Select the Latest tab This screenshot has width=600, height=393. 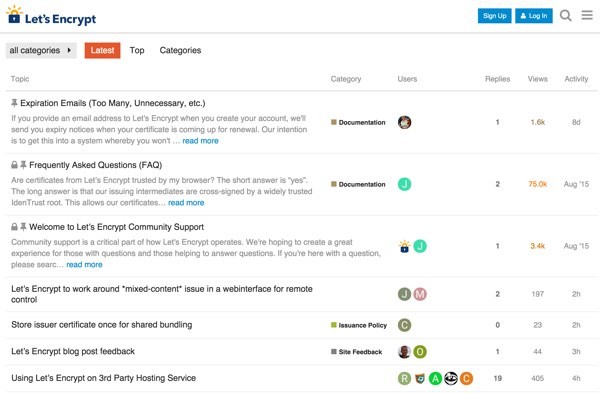pyautogui.click(x=102, y=51)
